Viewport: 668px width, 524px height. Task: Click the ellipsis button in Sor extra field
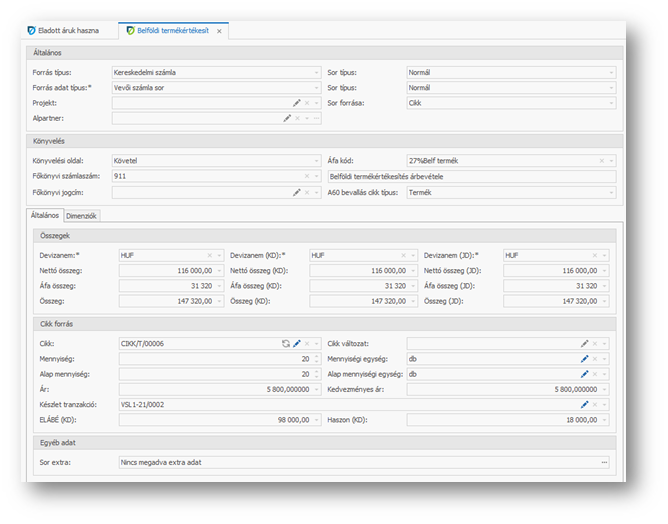click(604, 462)
